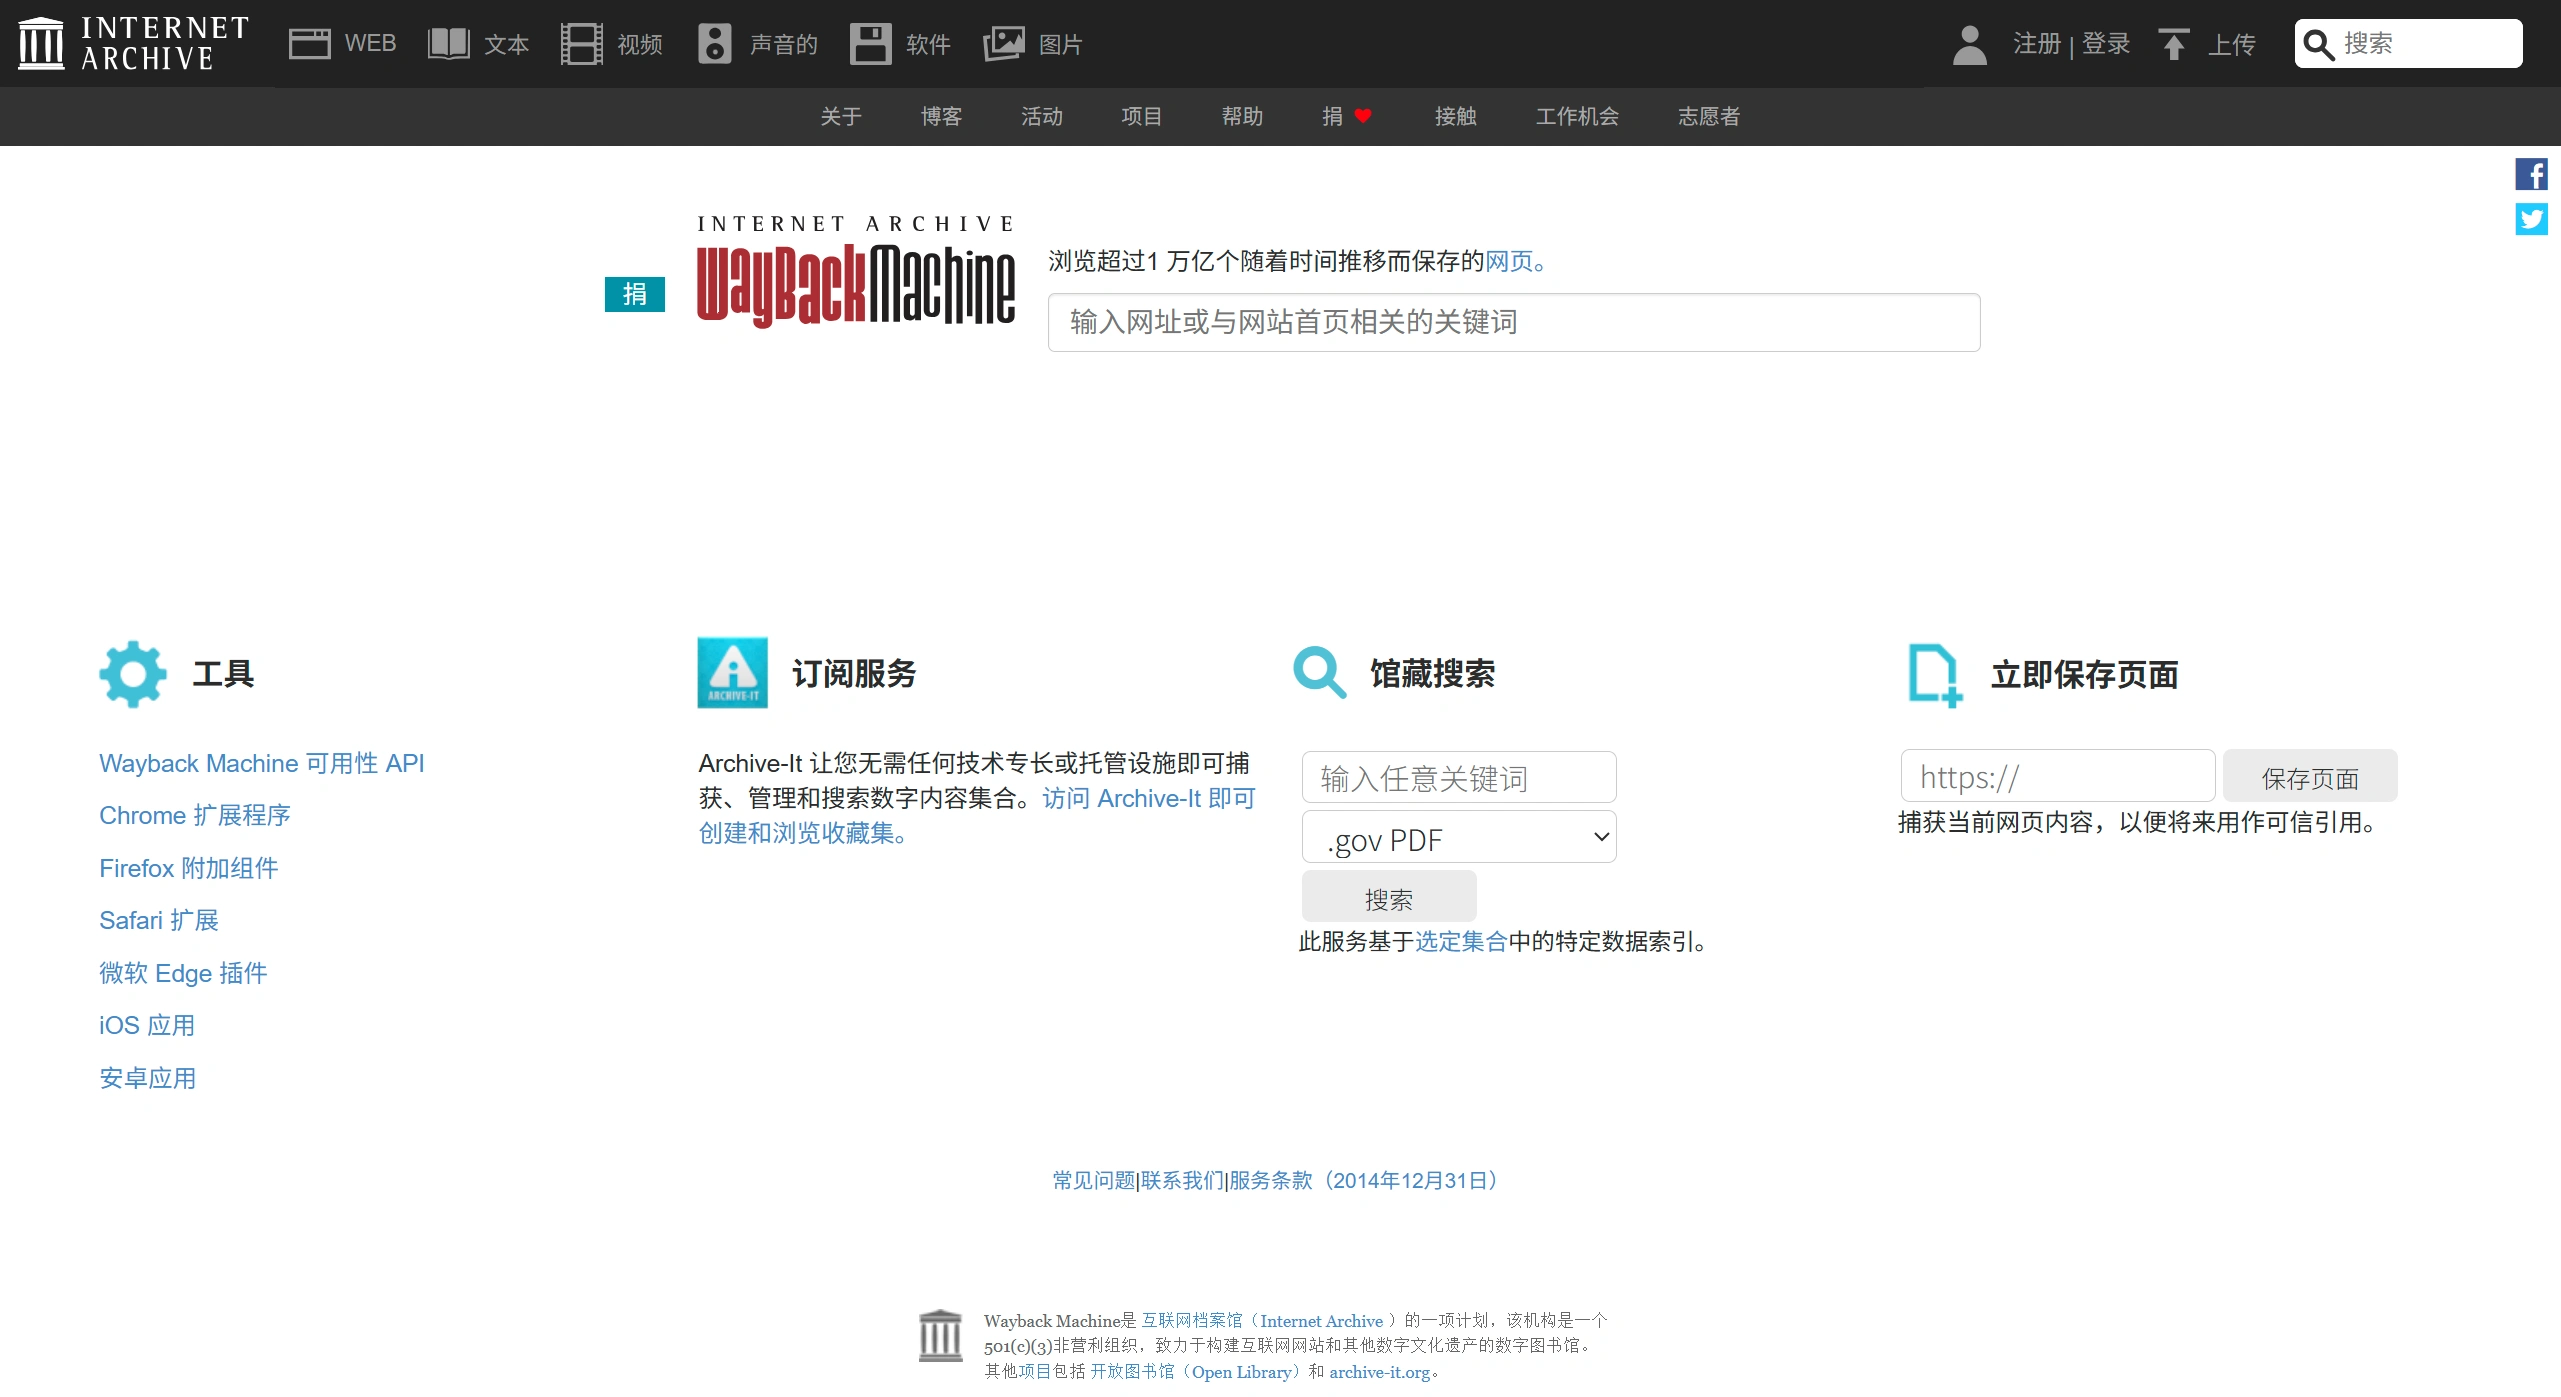Click the red heart next to 捐
Image resolution: width=2561 pixels, height=1397 pixels.
point(1363,116)
